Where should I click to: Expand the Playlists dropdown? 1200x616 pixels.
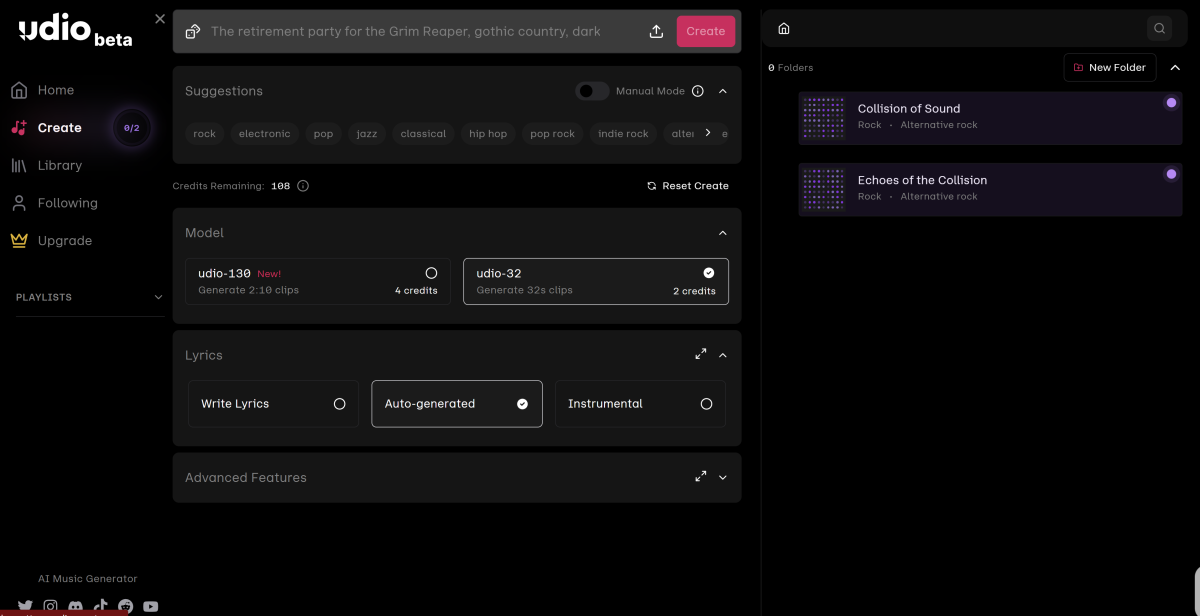[x=158, y=297]
